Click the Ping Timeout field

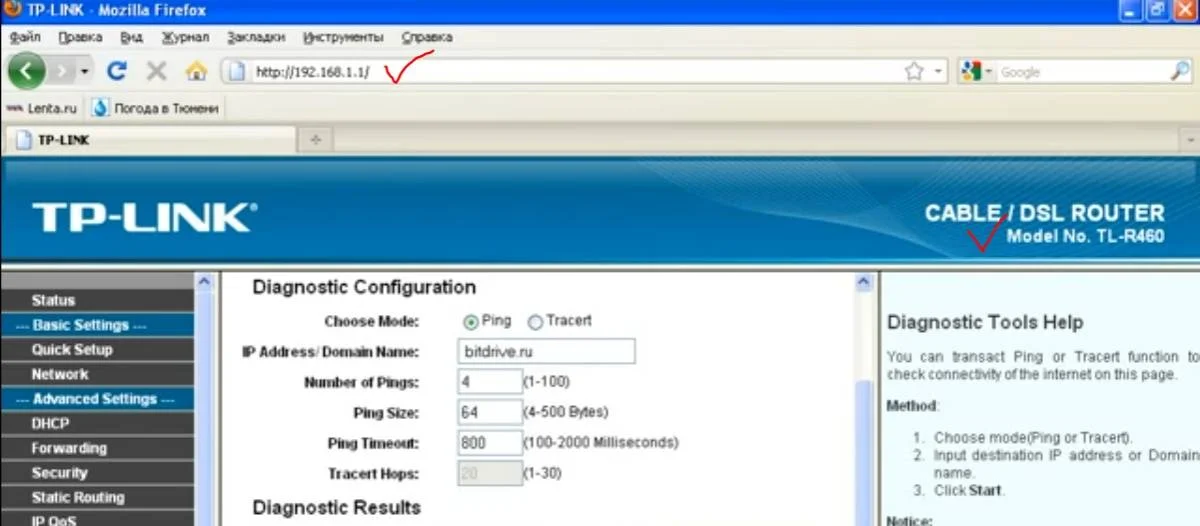[490, 443]
